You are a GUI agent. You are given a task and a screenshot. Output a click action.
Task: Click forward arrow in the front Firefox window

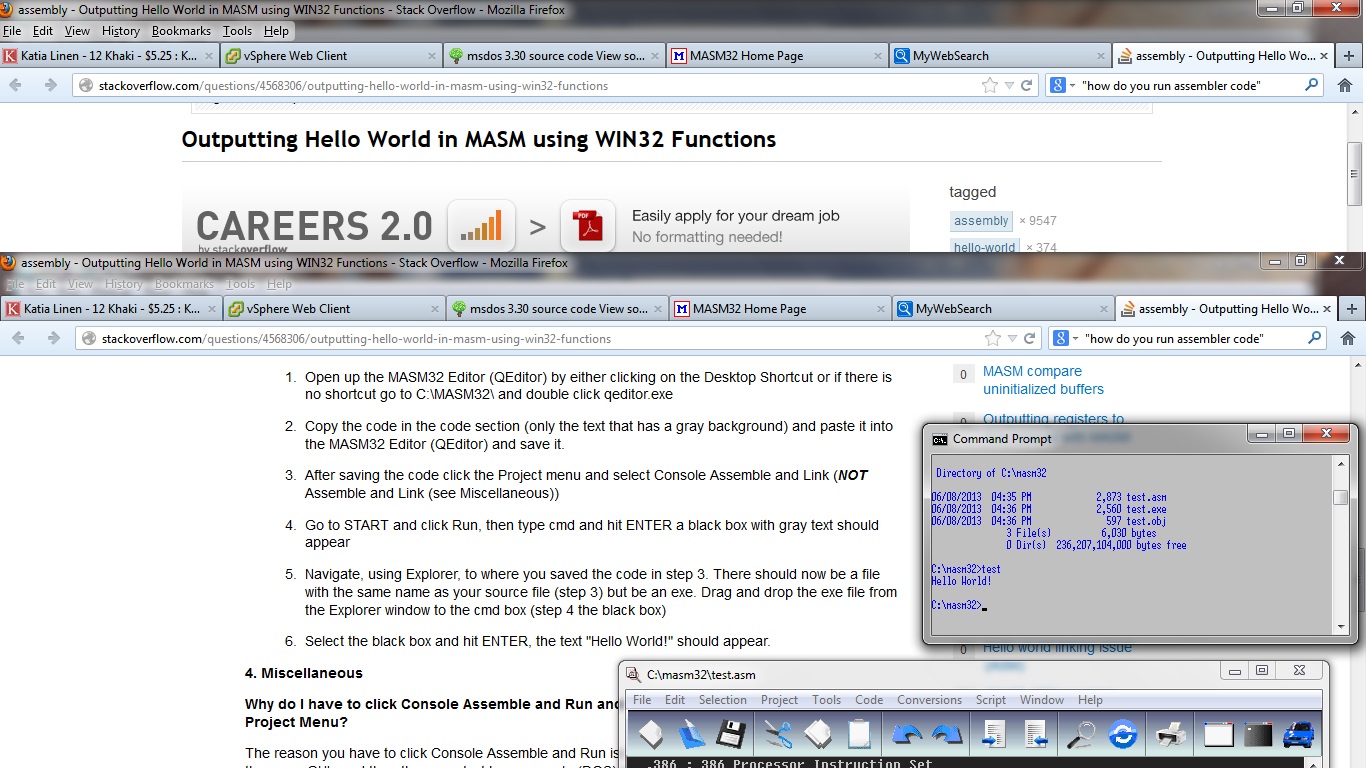(53, 338)
